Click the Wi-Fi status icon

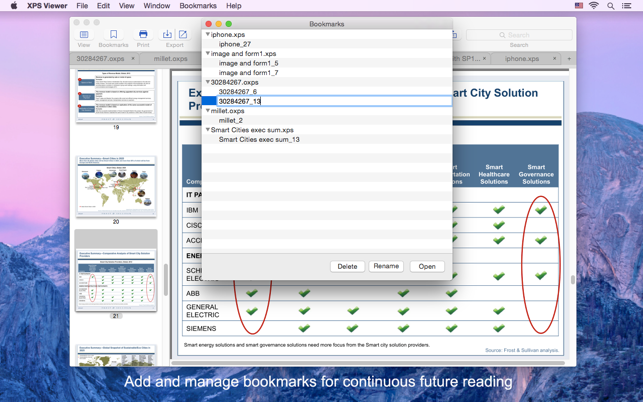(594, 6)
